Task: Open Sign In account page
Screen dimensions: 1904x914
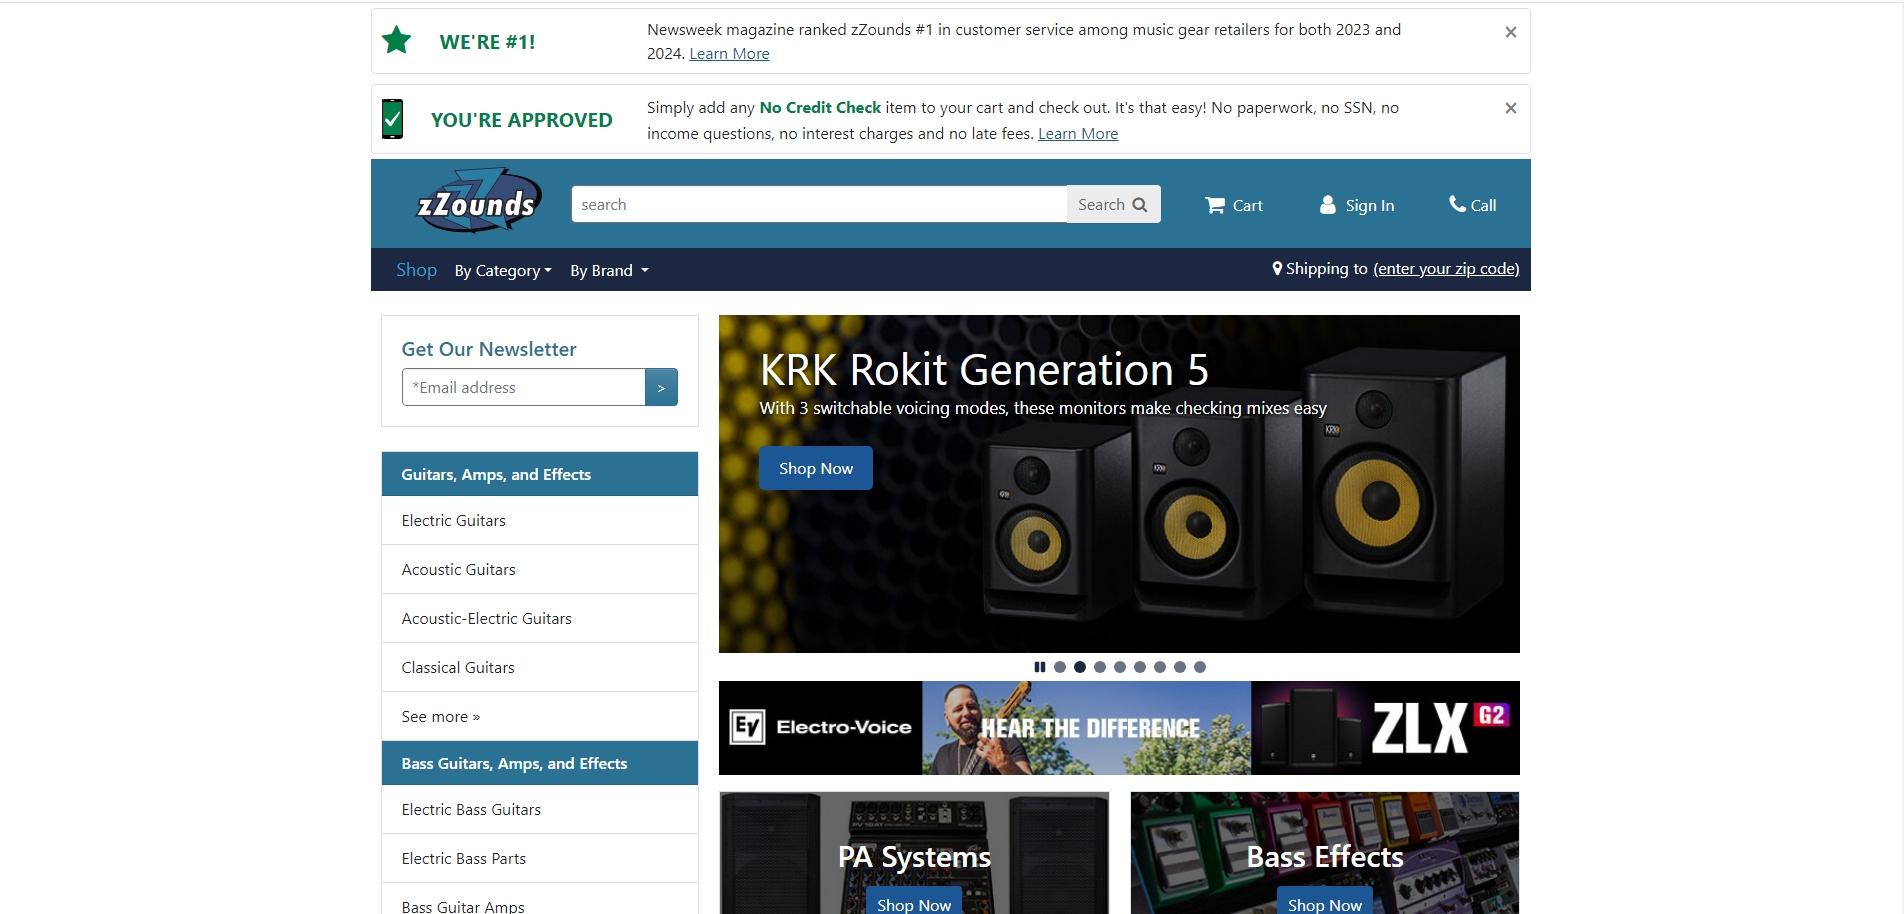Action: click(x=1357, y=205)
